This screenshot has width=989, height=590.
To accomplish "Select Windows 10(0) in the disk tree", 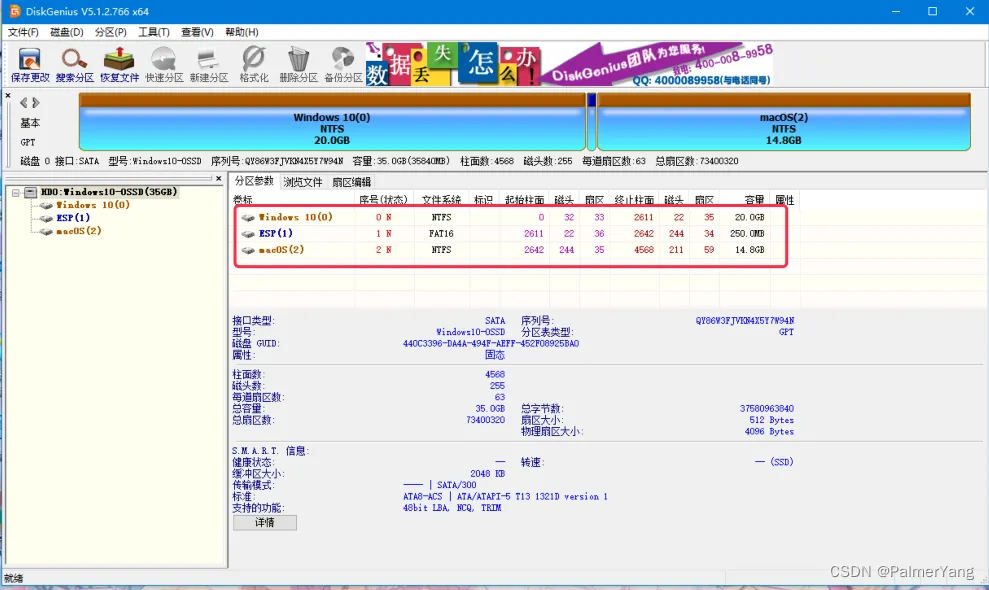I will 92,205.
